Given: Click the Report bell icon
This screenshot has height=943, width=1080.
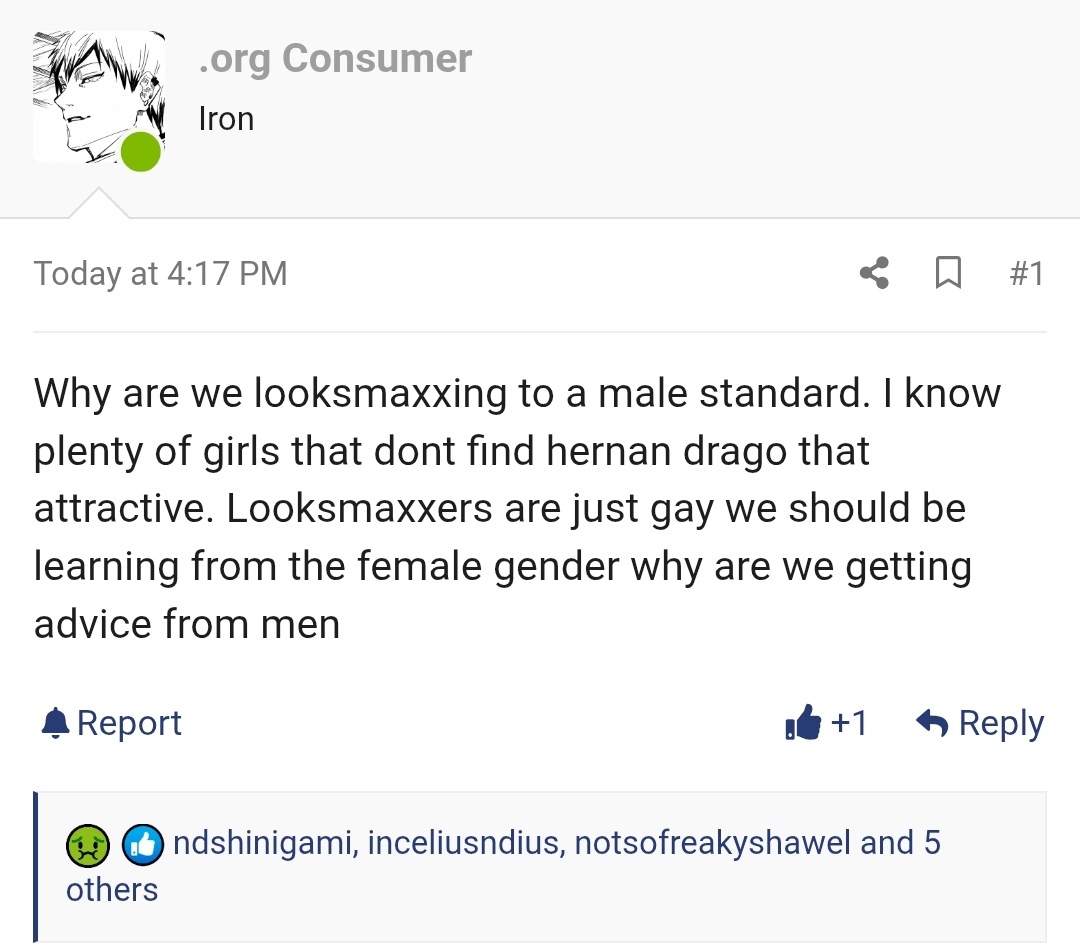Looking at the screenshot, I should pyautogui.click(x=55, y=723).
